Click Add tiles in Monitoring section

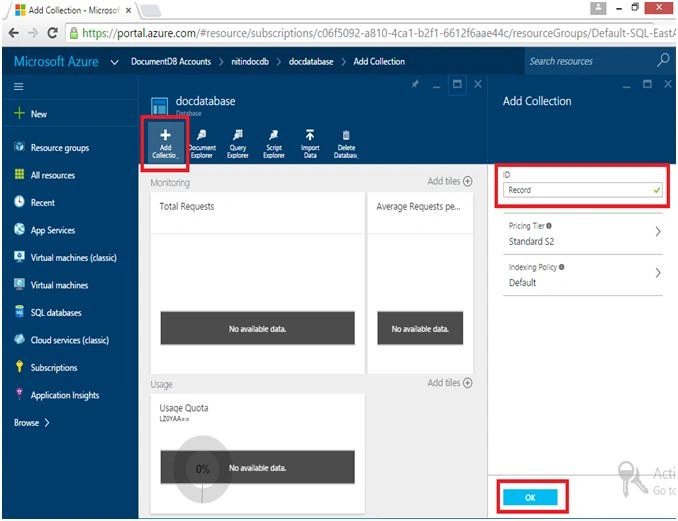(450, 181)
